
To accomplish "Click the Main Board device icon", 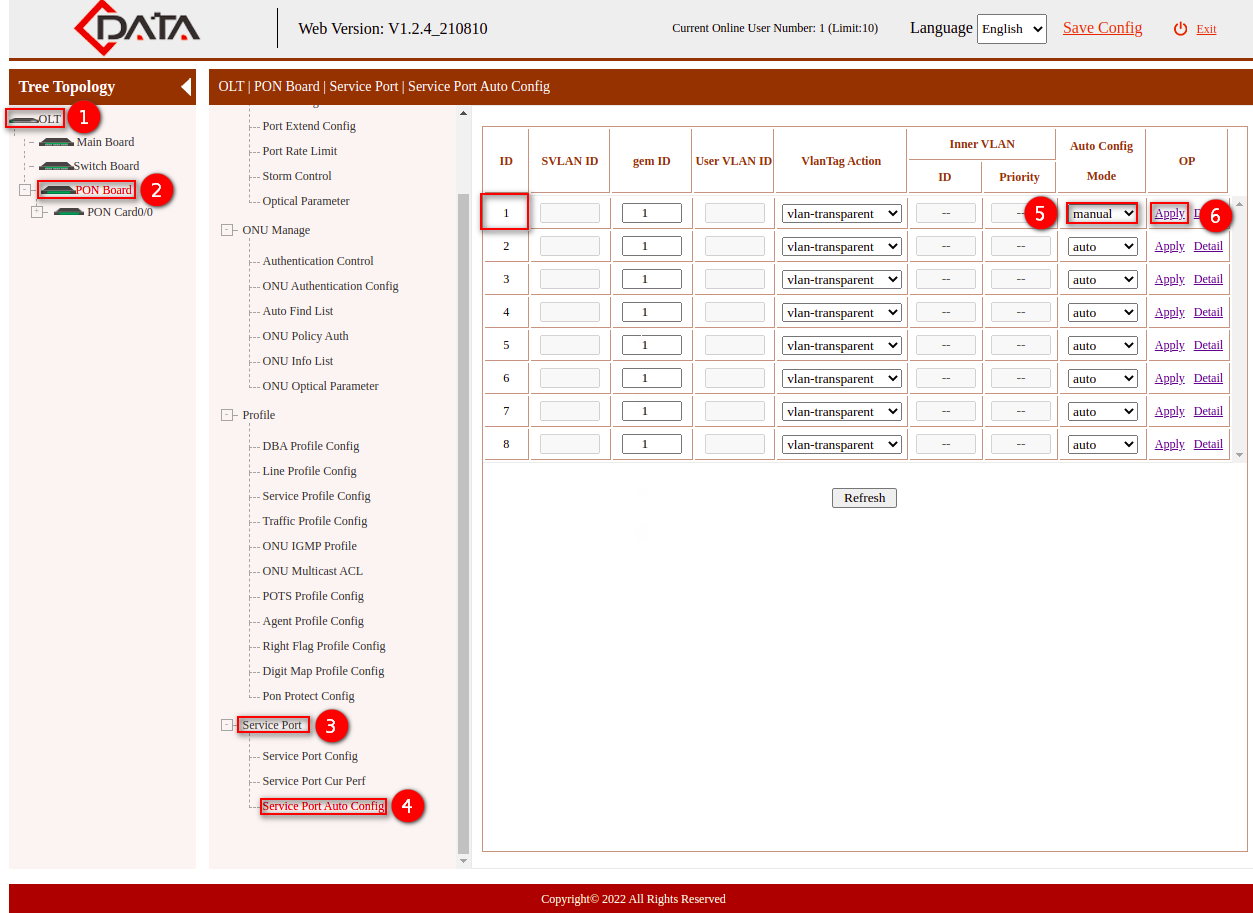I will pyautogui.click(x=58, y=141).
